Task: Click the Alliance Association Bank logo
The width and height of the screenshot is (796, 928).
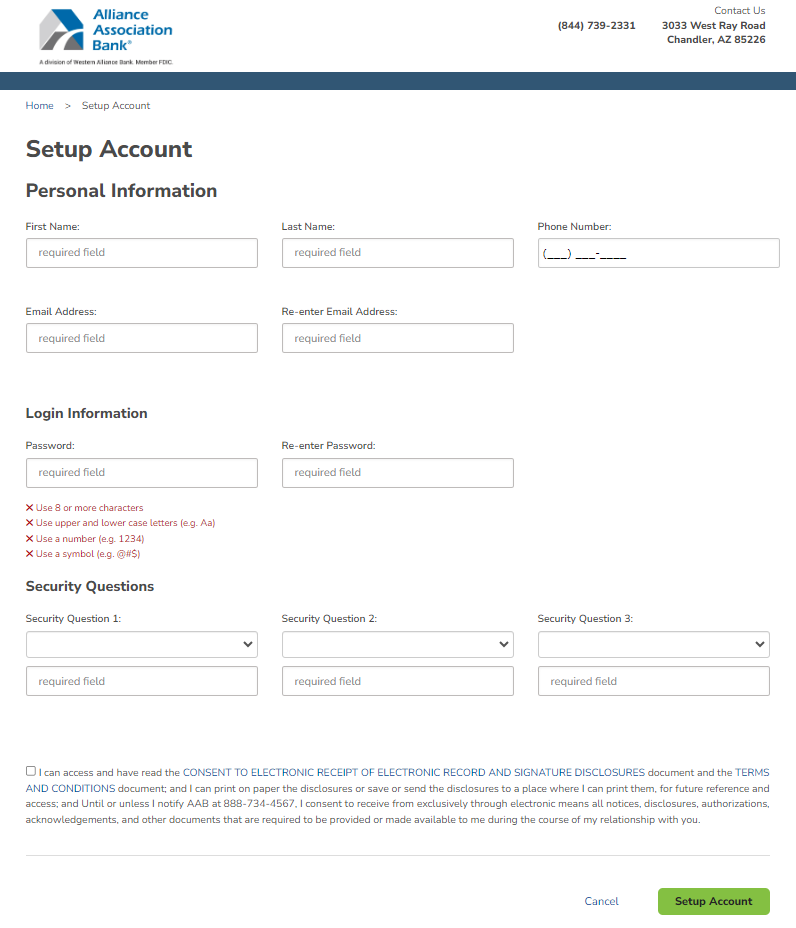Action: [x=105, y=34]
